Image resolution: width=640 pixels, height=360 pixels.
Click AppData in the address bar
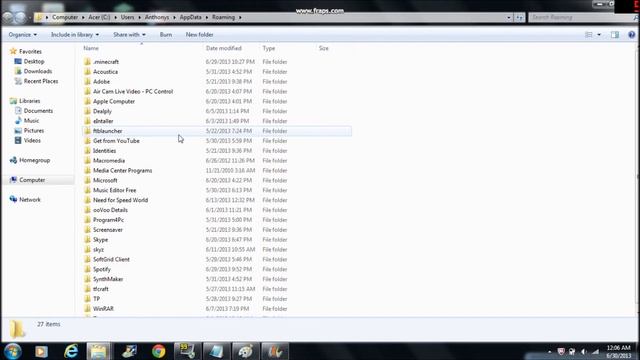click(x=191, y=17)
